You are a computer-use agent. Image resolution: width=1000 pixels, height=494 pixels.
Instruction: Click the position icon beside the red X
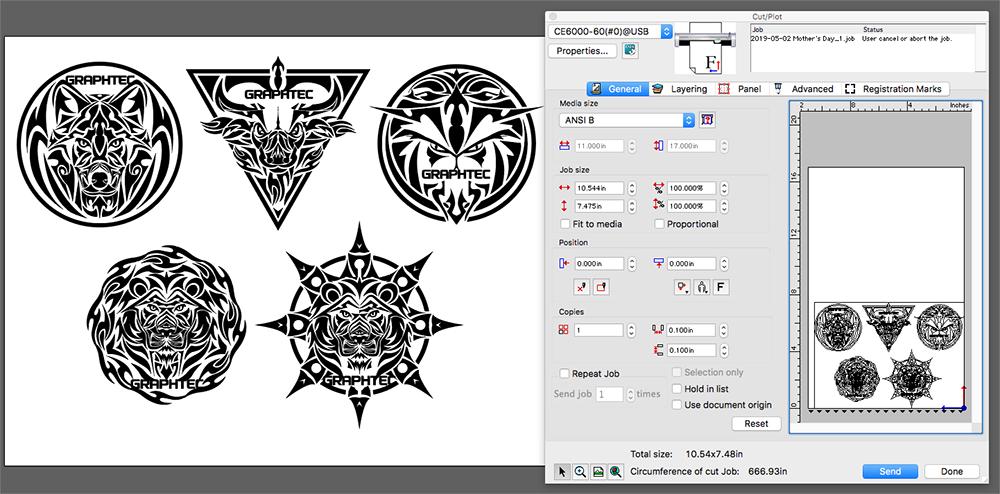(x=601, y=287)
